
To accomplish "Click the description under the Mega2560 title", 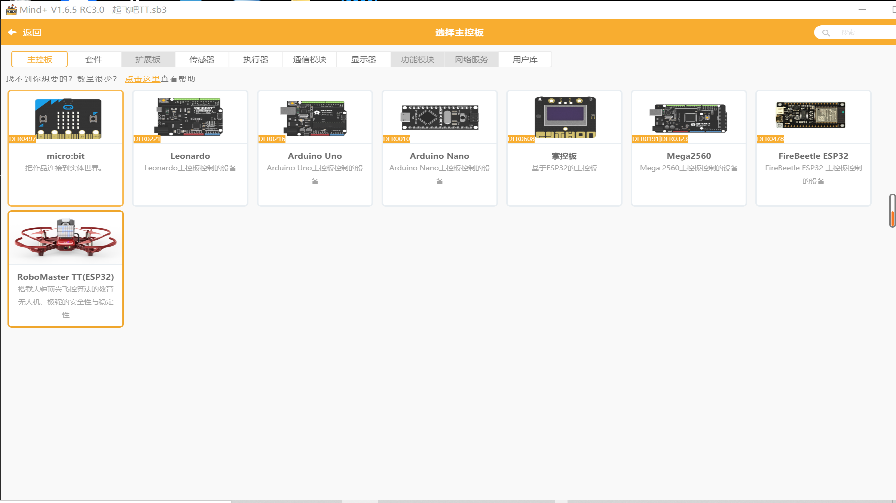I will (x=689, y=168).
